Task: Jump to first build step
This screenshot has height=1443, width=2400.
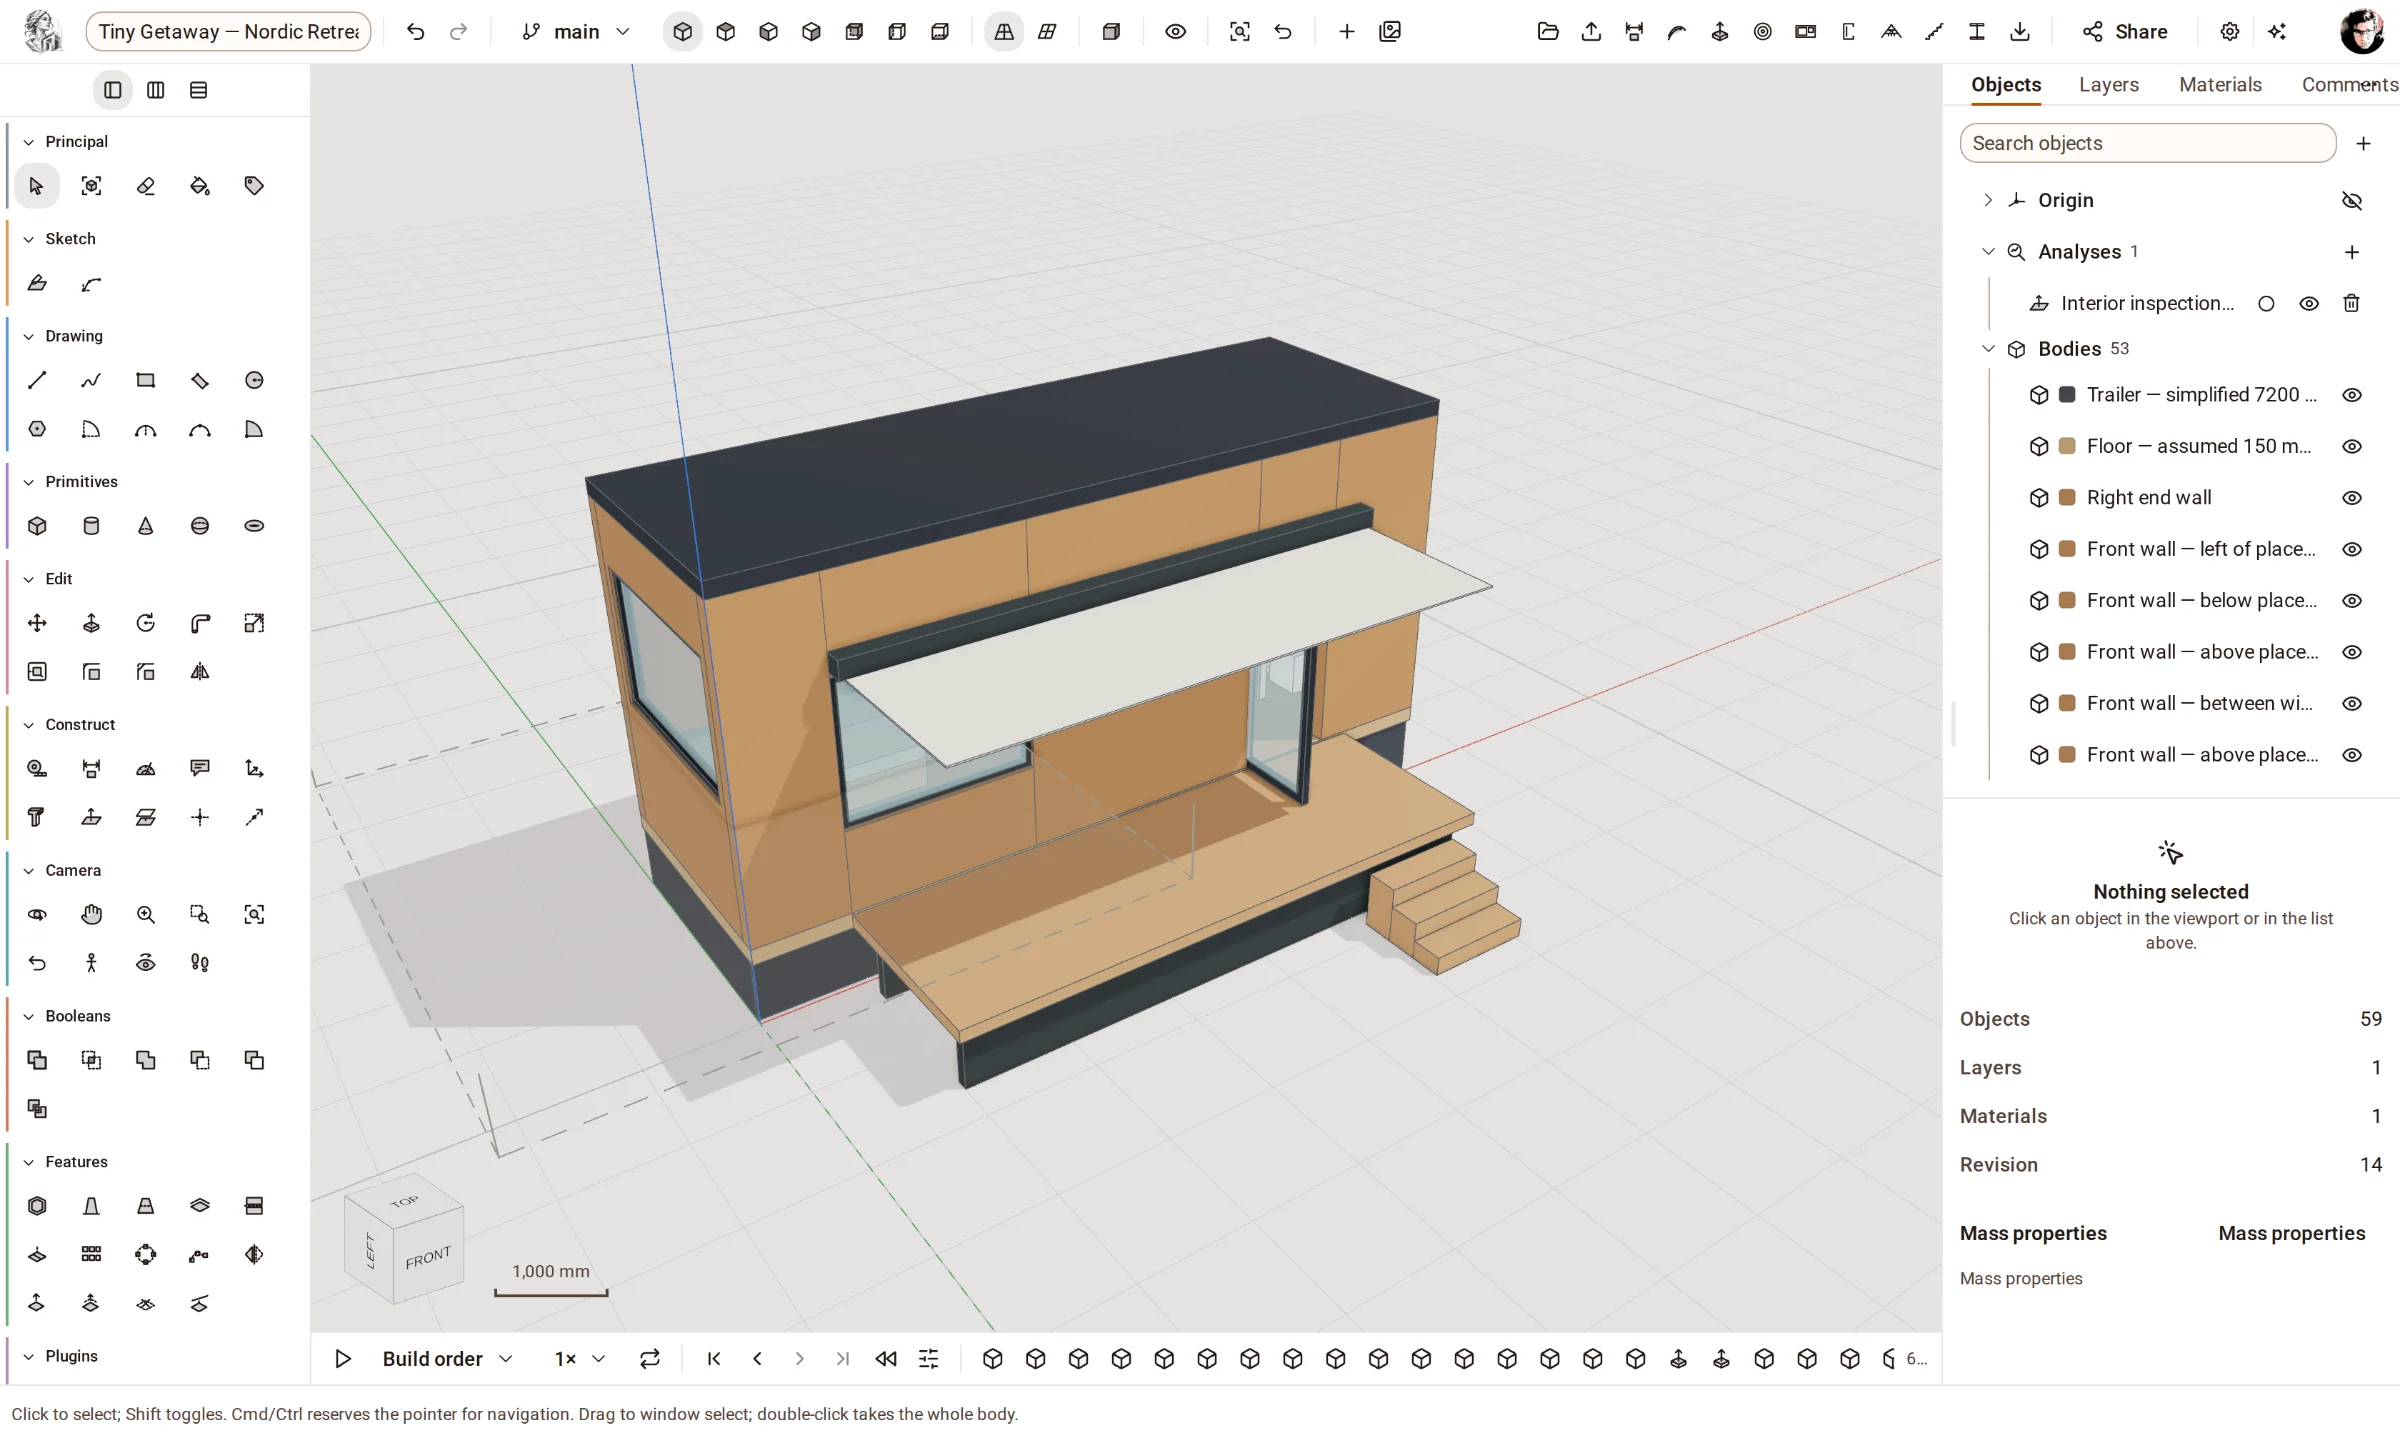Action: click(714, 1359)
